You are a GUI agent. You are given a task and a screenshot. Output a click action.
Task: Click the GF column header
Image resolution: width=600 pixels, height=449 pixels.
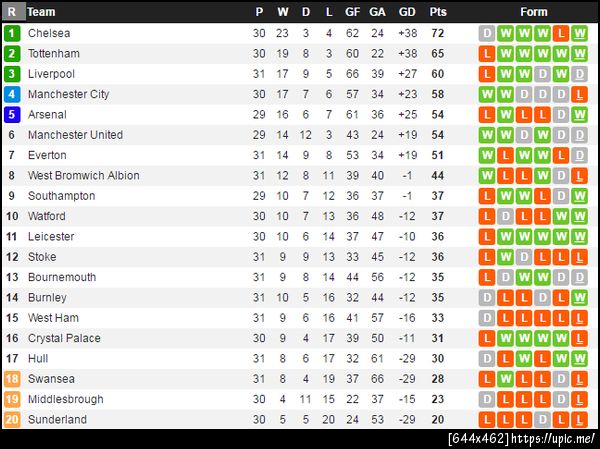click(352, 12)
